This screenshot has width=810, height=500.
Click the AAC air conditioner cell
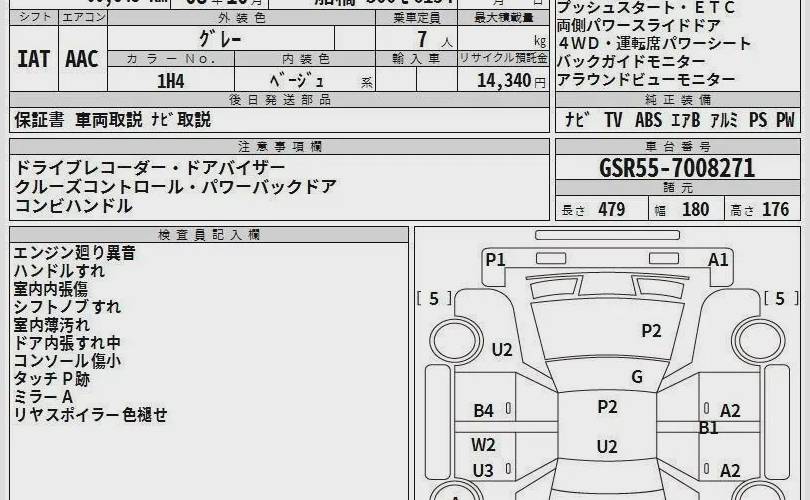[x=81, y=59]
